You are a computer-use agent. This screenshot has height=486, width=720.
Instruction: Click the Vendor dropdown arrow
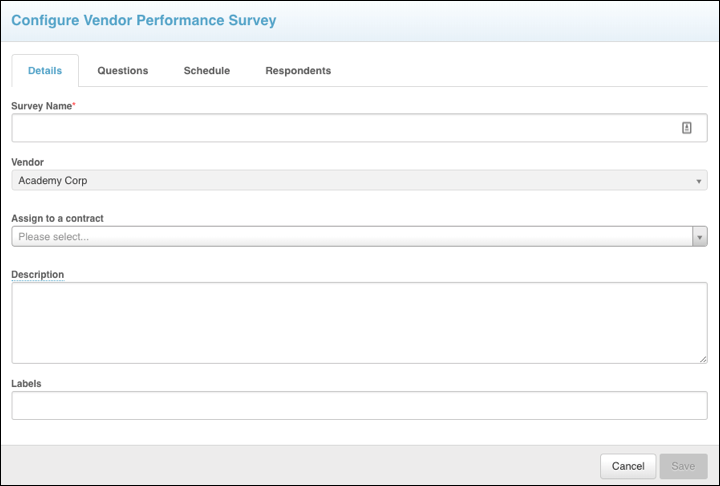pos(699,181)
